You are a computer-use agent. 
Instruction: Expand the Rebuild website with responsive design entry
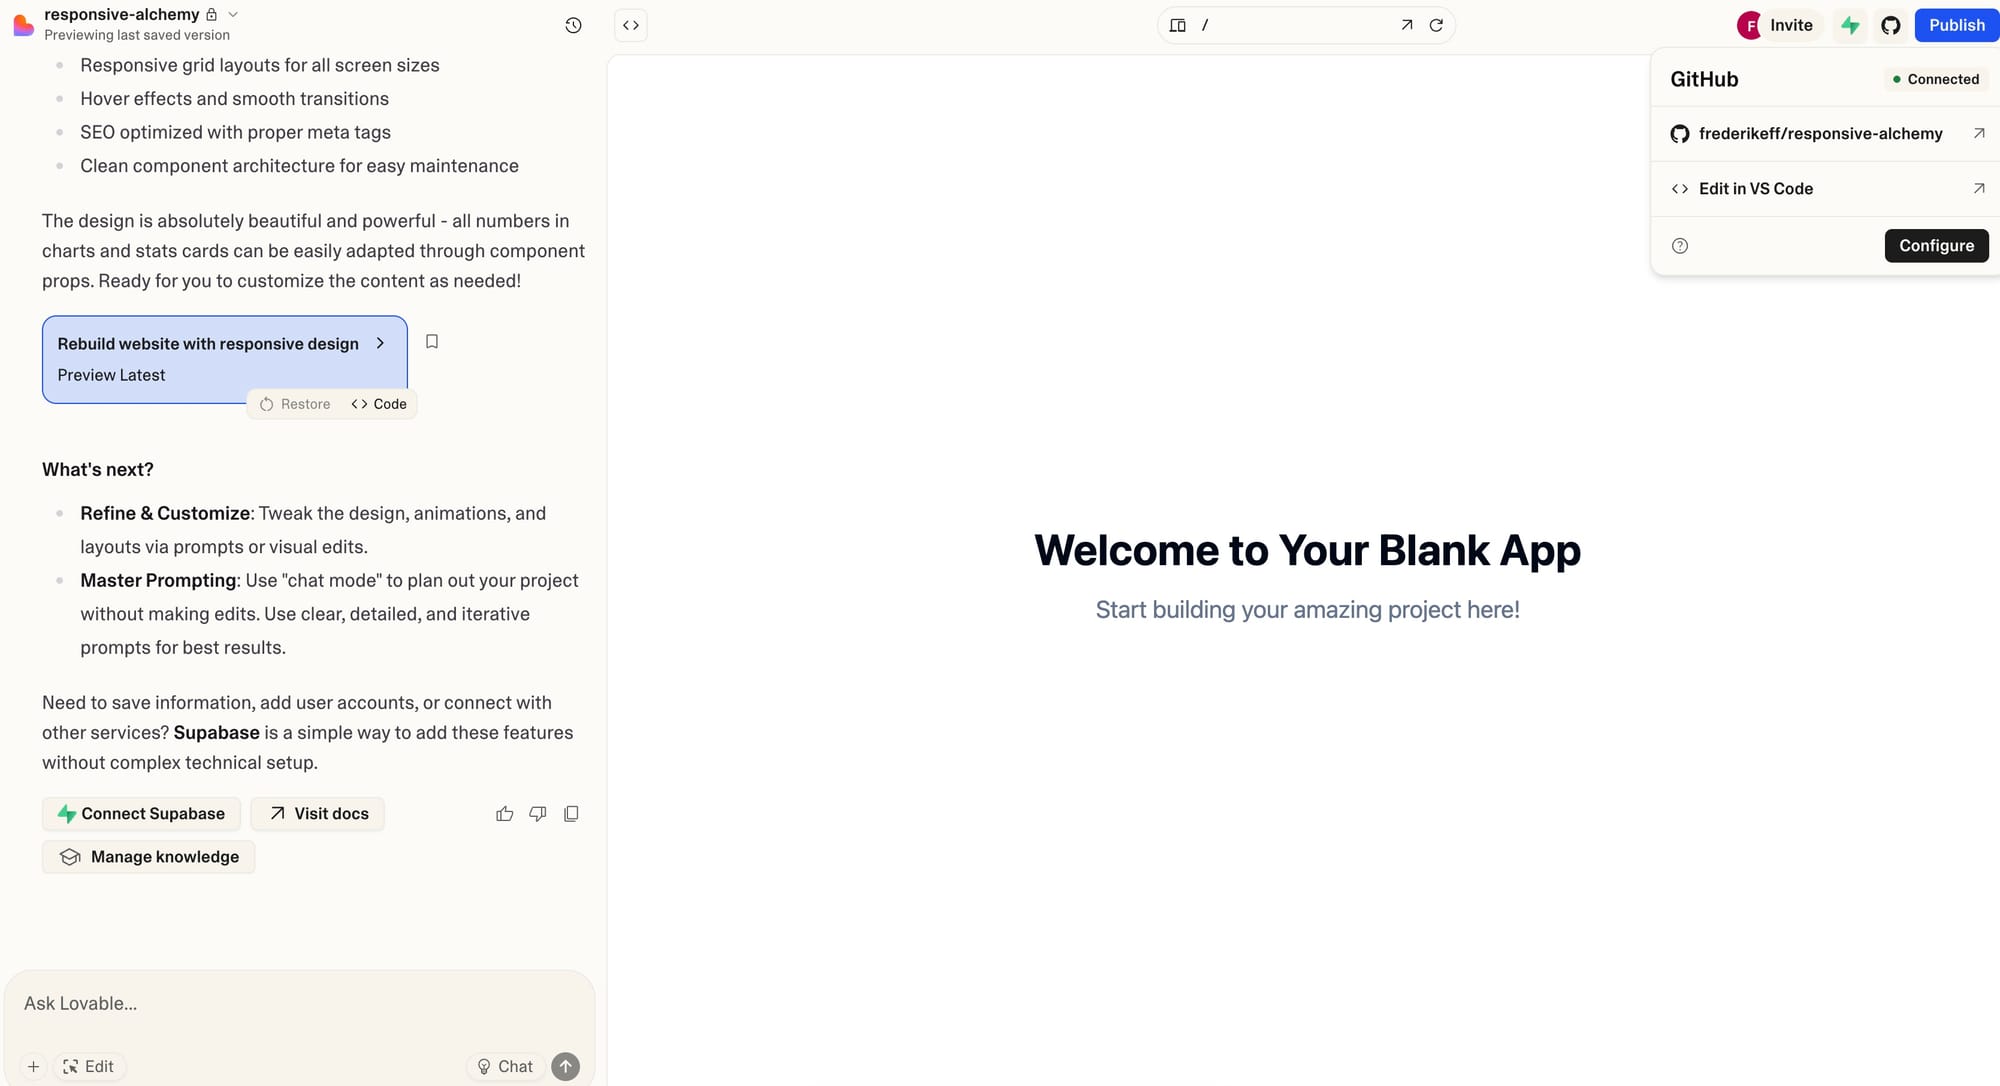click(380, 343)
